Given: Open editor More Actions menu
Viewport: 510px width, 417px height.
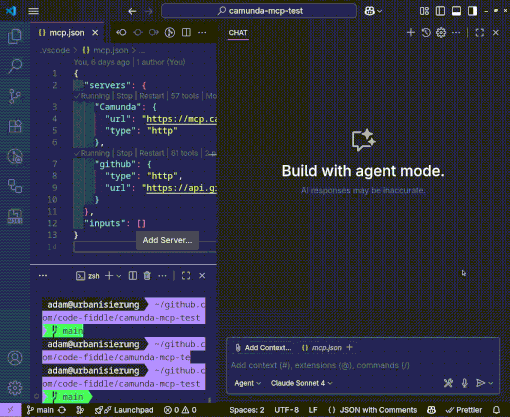Looking at the screenshot, I should click(x=202, y=32).
